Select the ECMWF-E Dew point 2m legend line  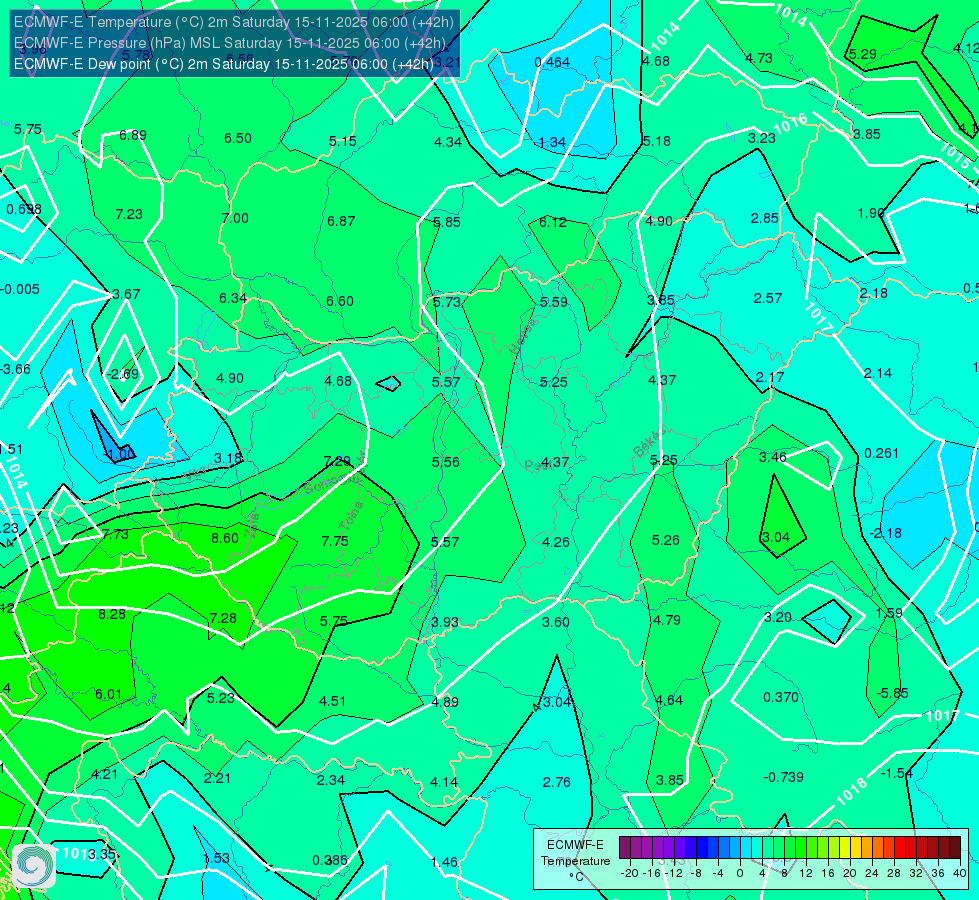pos(224,64)
